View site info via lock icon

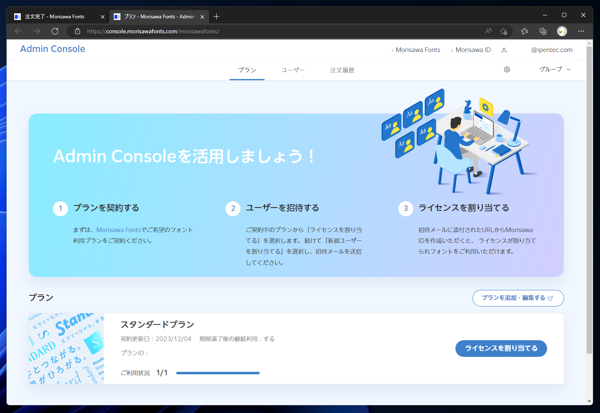point(77,31)
